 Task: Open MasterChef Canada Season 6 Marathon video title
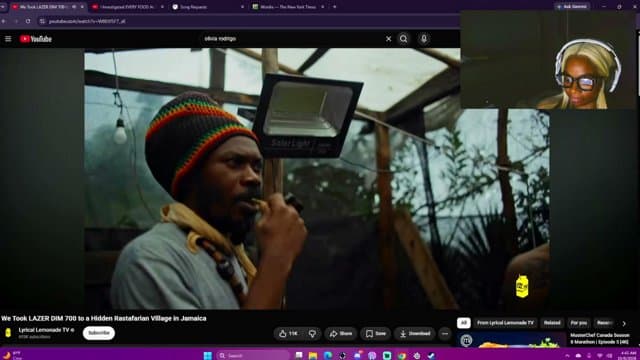click(x=600, y=338)
